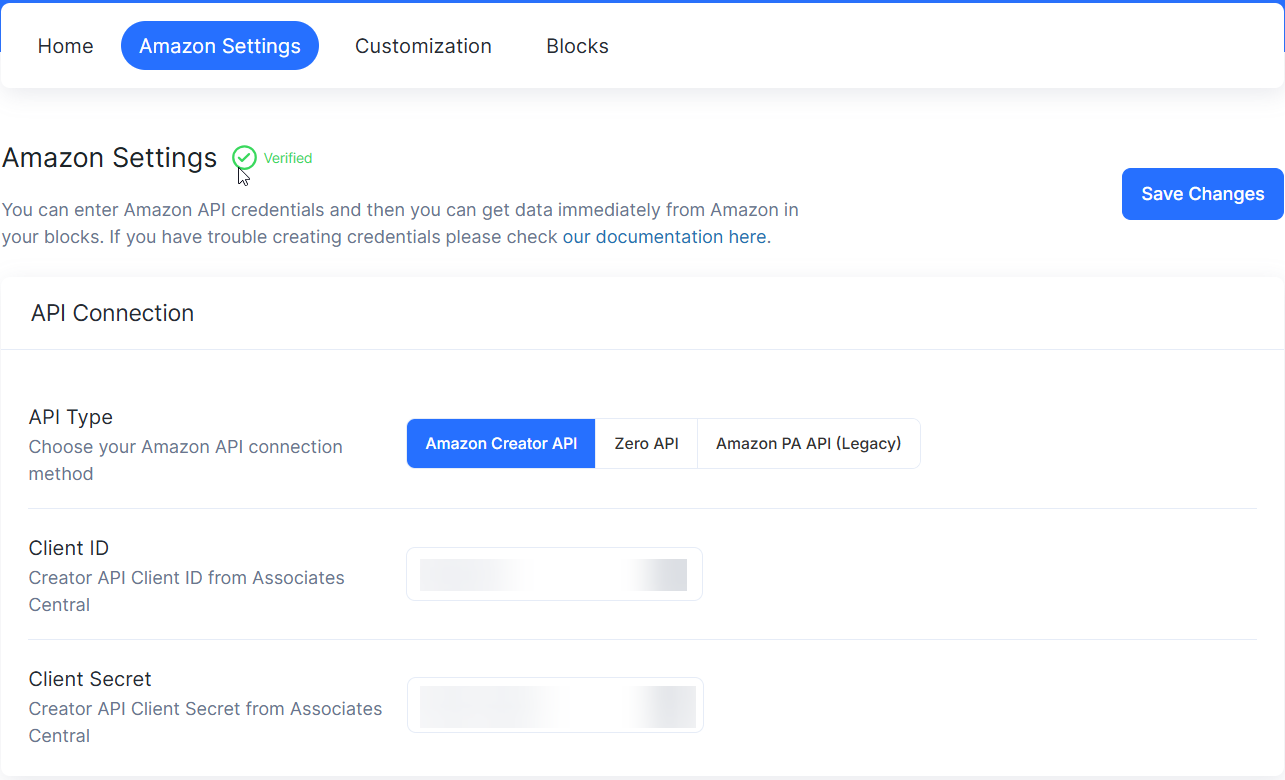Focus the Client ID input field
The width and height of the screenshot is (1285, 780).
point(554,574)
